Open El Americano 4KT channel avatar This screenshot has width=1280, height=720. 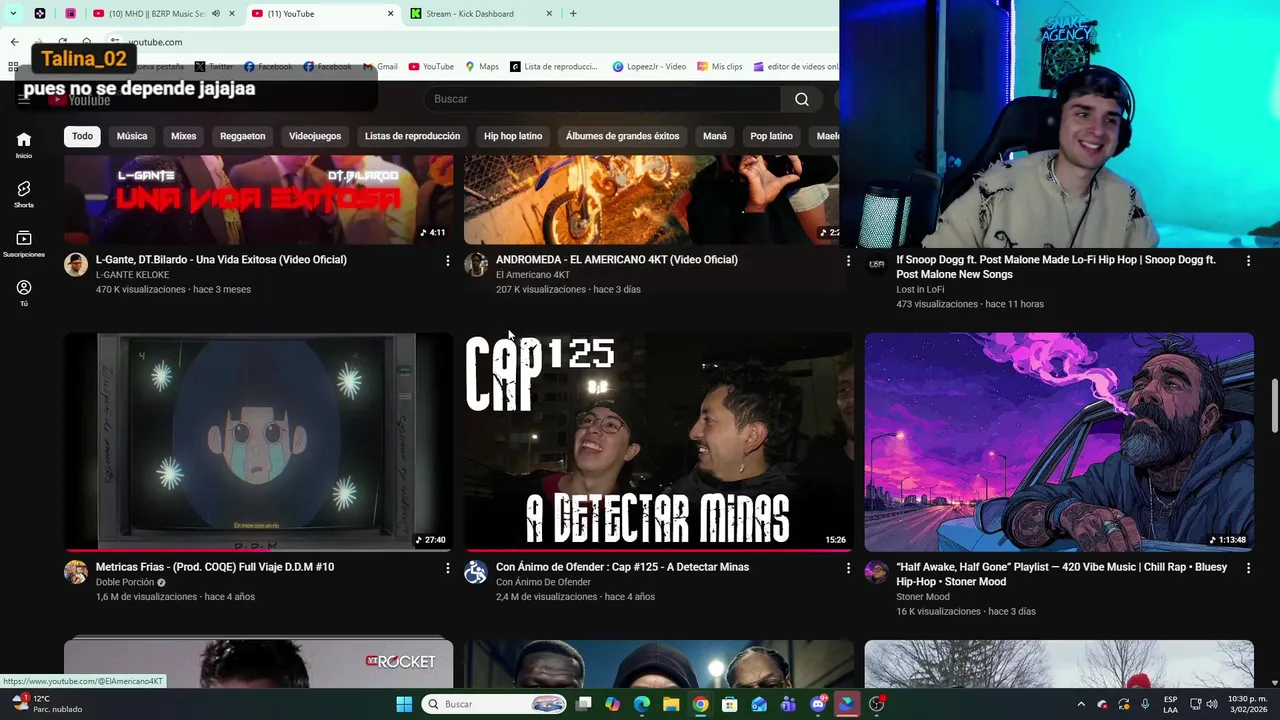476,264
